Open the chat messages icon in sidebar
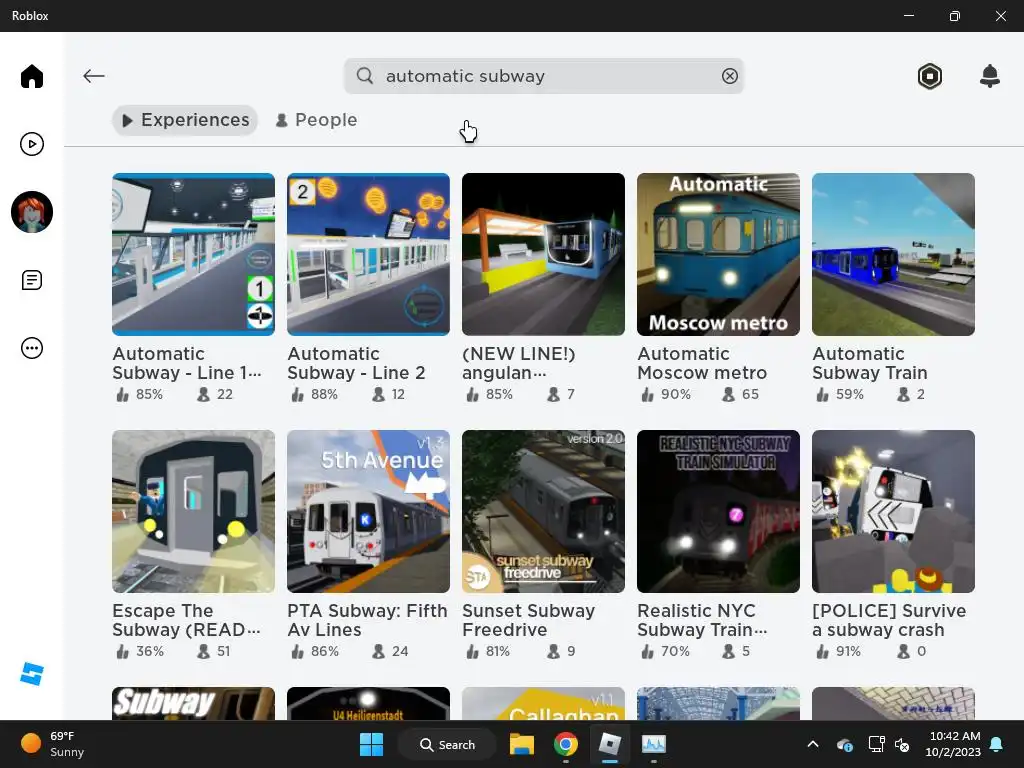Screen dimensions: 1024x768 (x=31, y=280)
